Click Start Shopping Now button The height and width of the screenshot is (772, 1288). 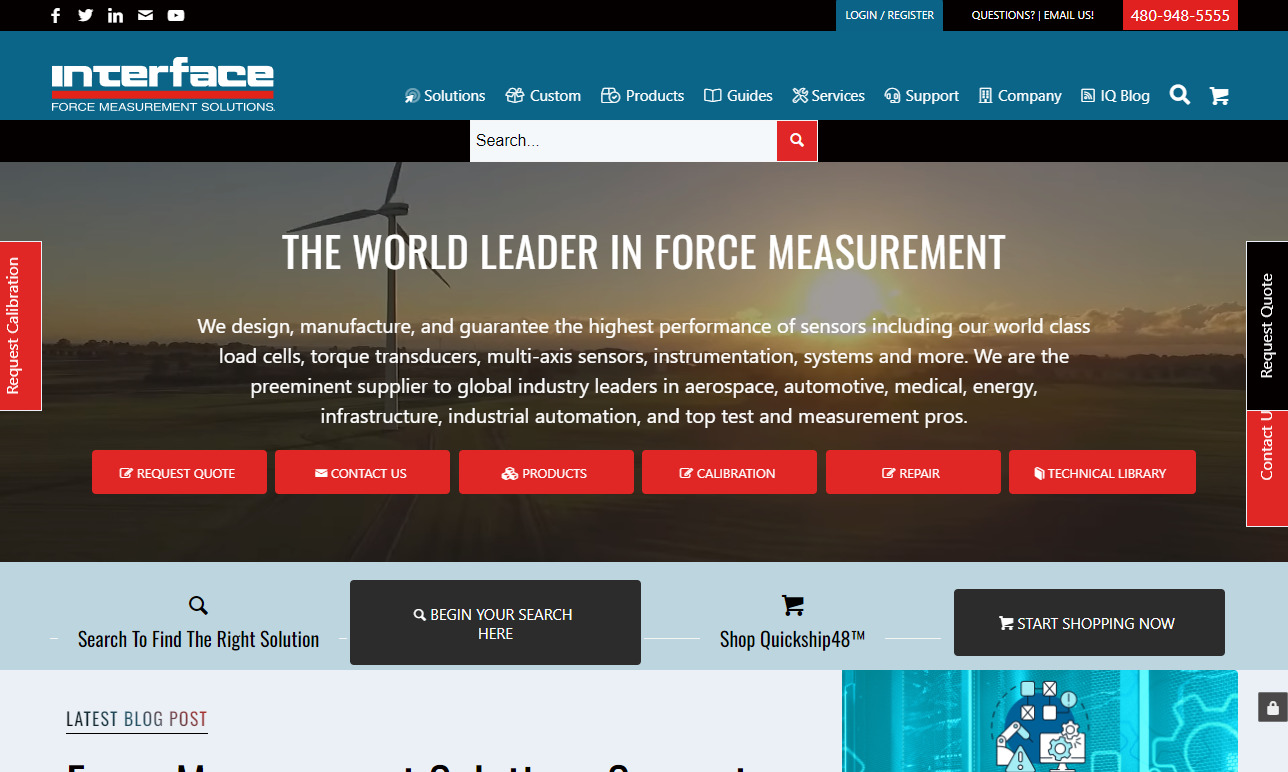tap(1088, 623)
